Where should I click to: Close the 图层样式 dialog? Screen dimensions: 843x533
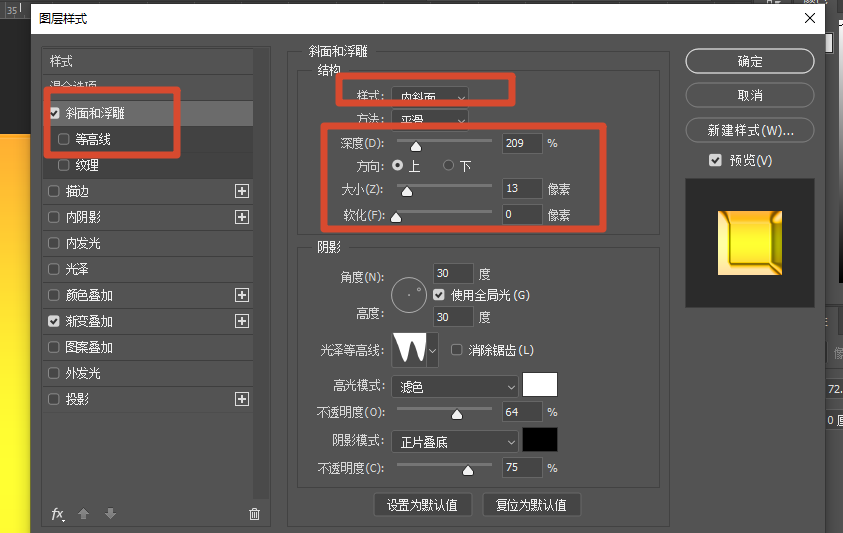(810, 18)
